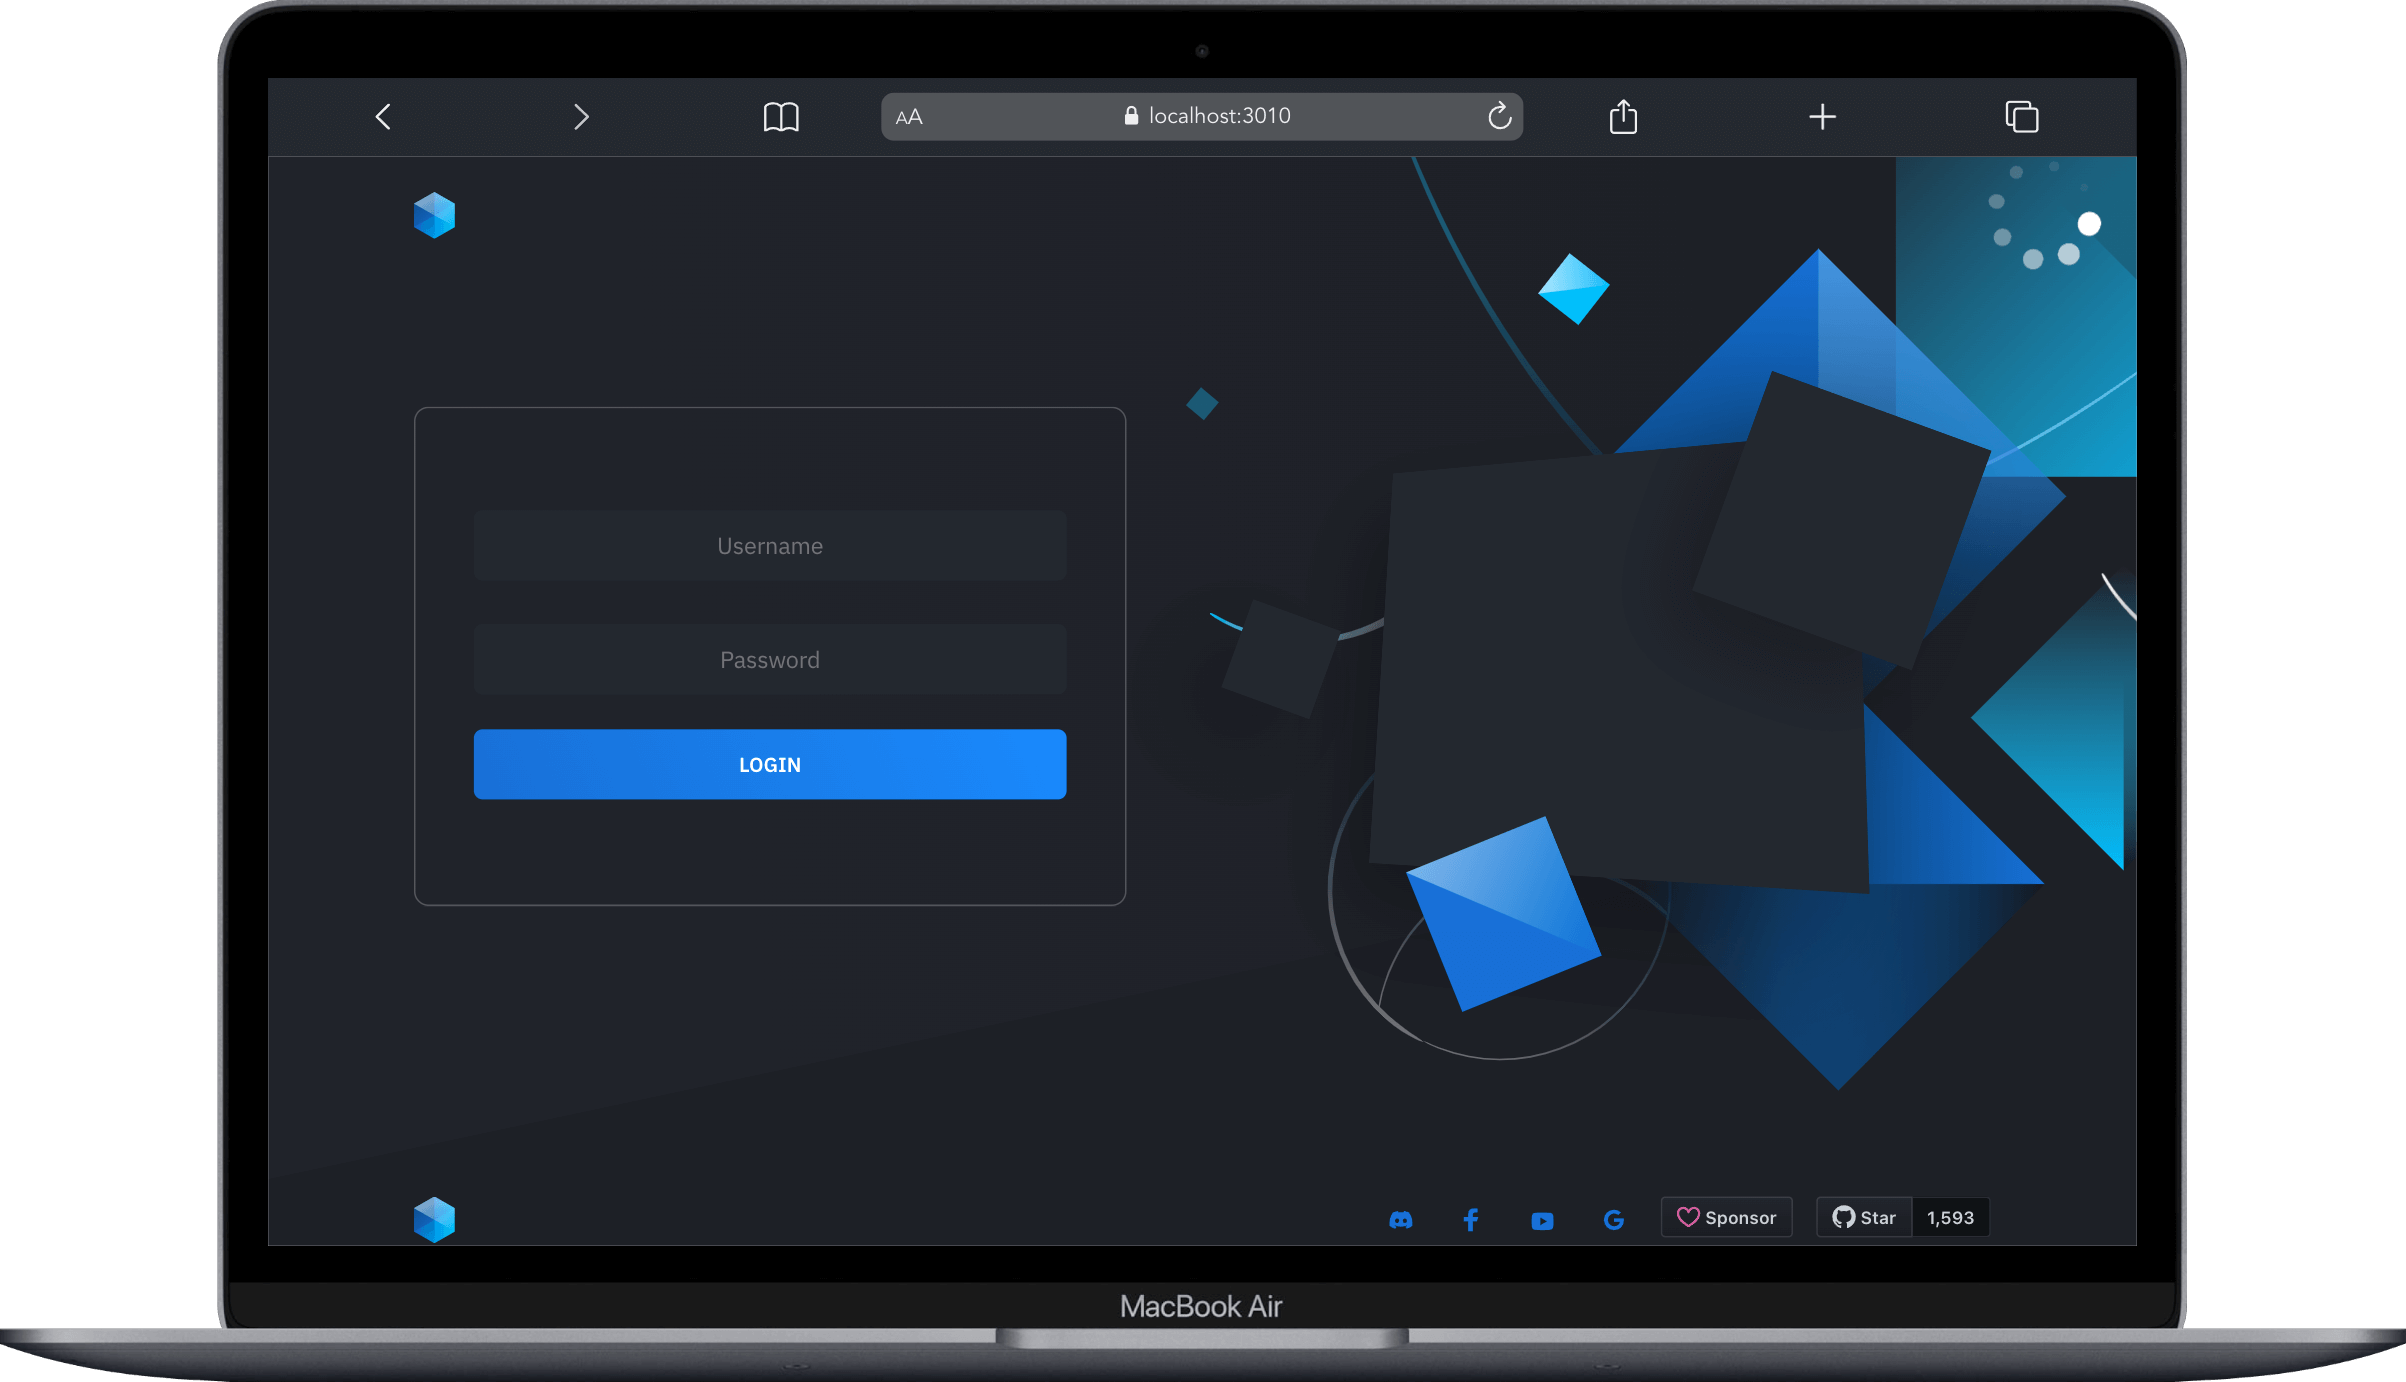Show all tabs overview icon
Image resolution: width=2406 pixels, height=1382 pixels.
point(2021,117)
